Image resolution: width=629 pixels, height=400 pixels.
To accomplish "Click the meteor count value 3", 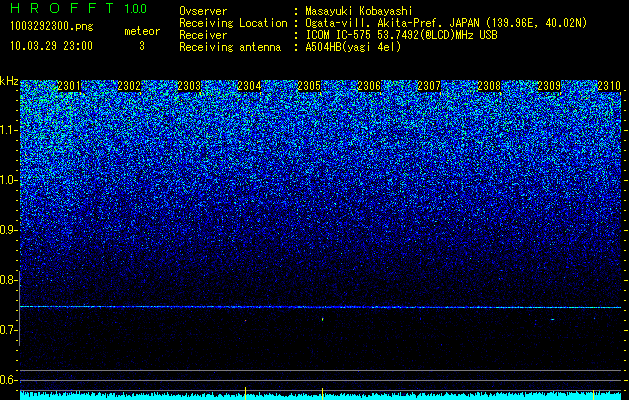I will [142, 46].
